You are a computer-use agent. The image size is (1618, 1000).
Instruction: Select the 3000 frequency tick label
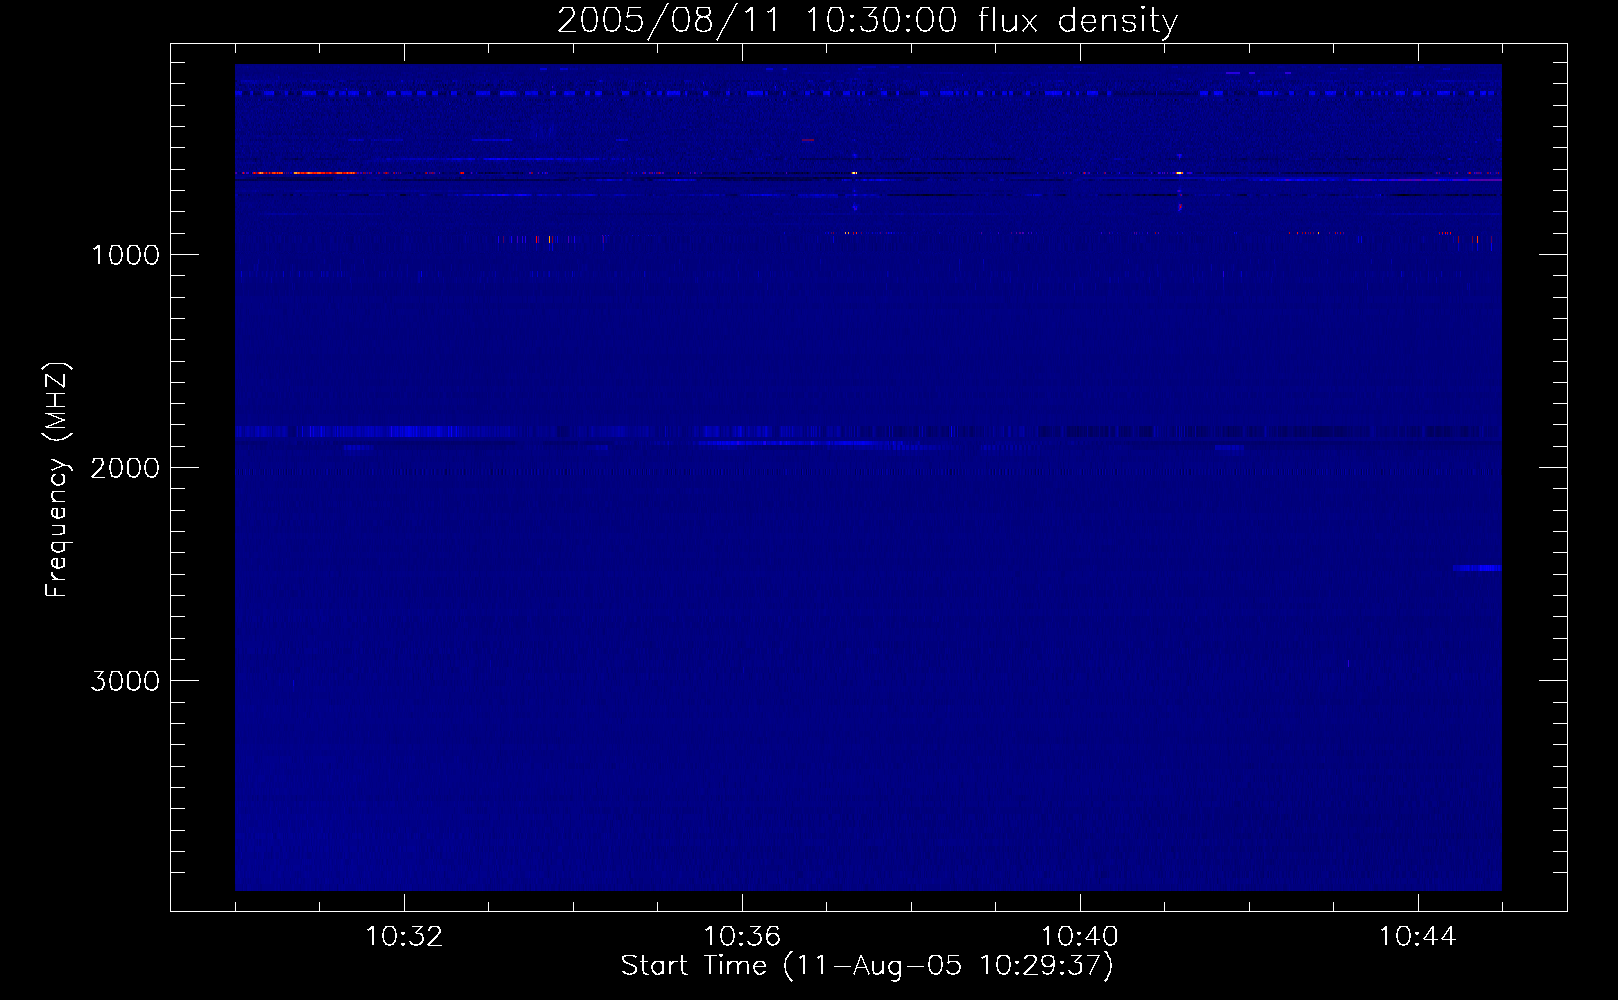[x=125, y=681]
